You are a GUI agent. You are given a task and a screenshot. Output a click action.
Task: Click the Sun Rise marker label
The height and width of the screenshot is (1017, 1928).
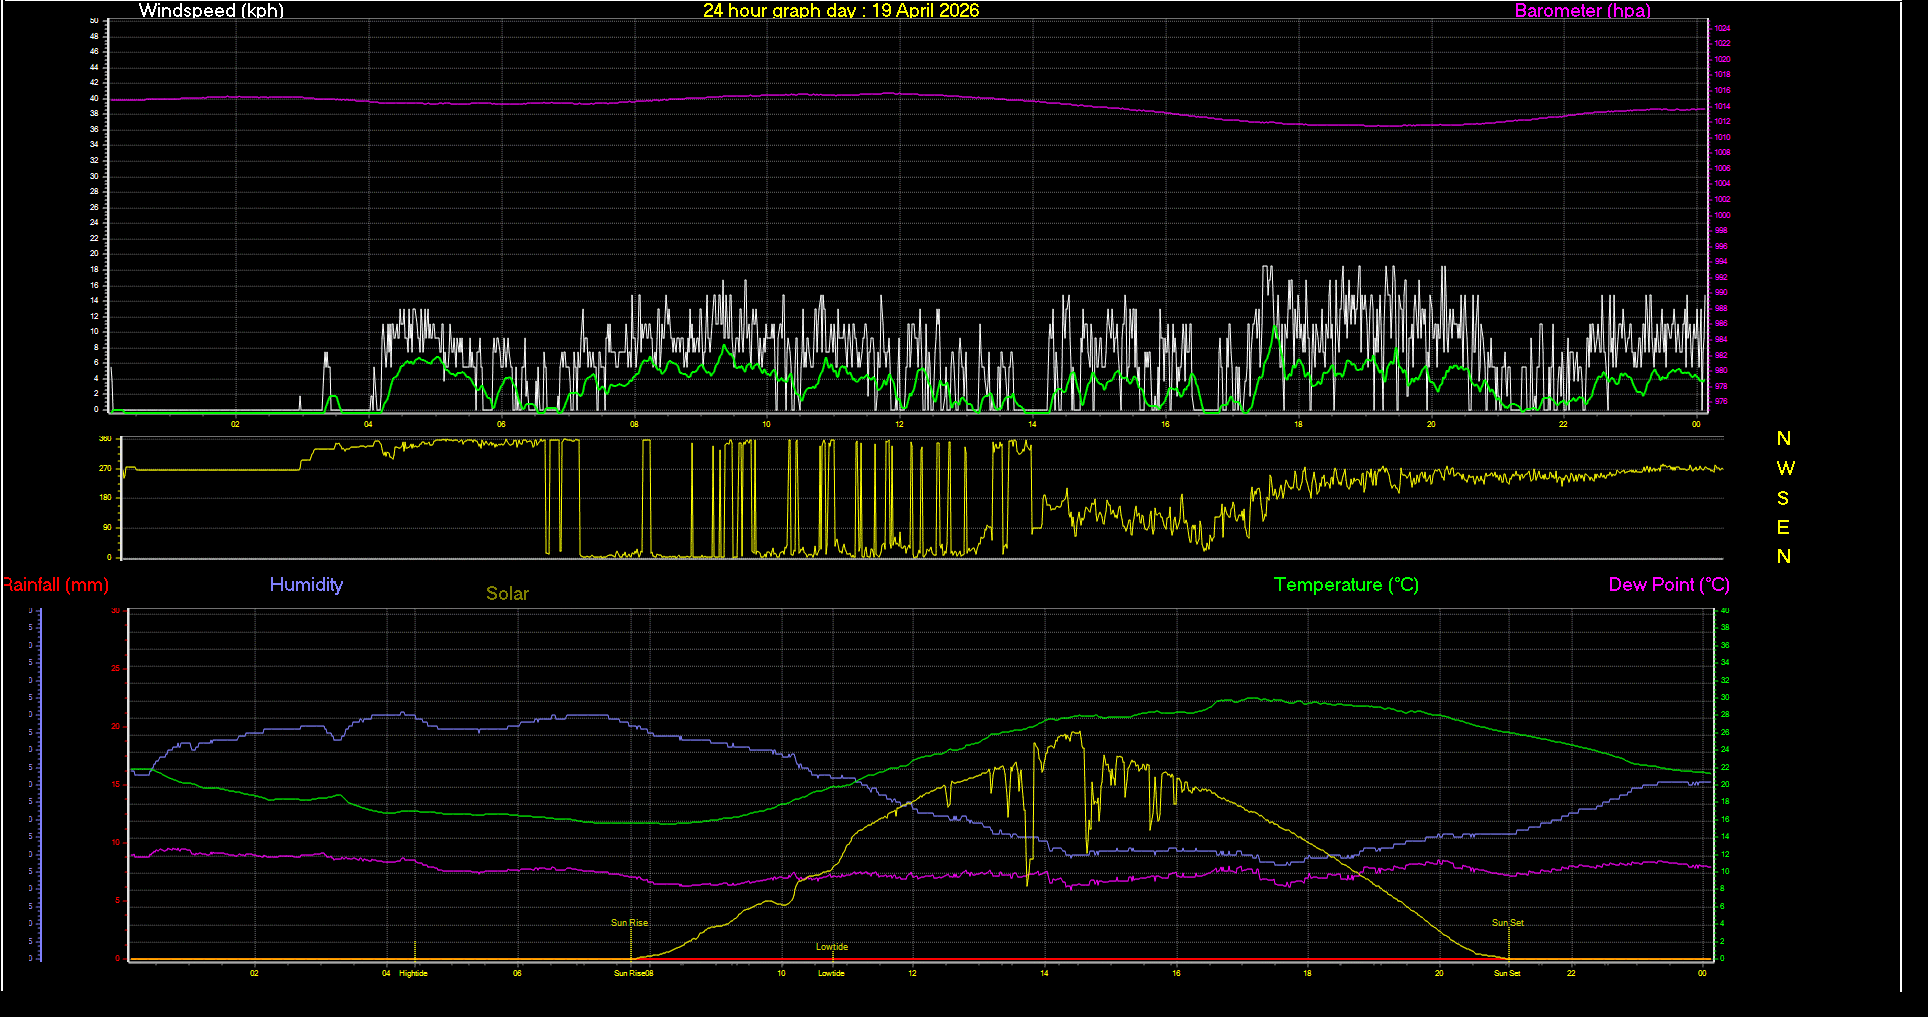tap(628, 922)
